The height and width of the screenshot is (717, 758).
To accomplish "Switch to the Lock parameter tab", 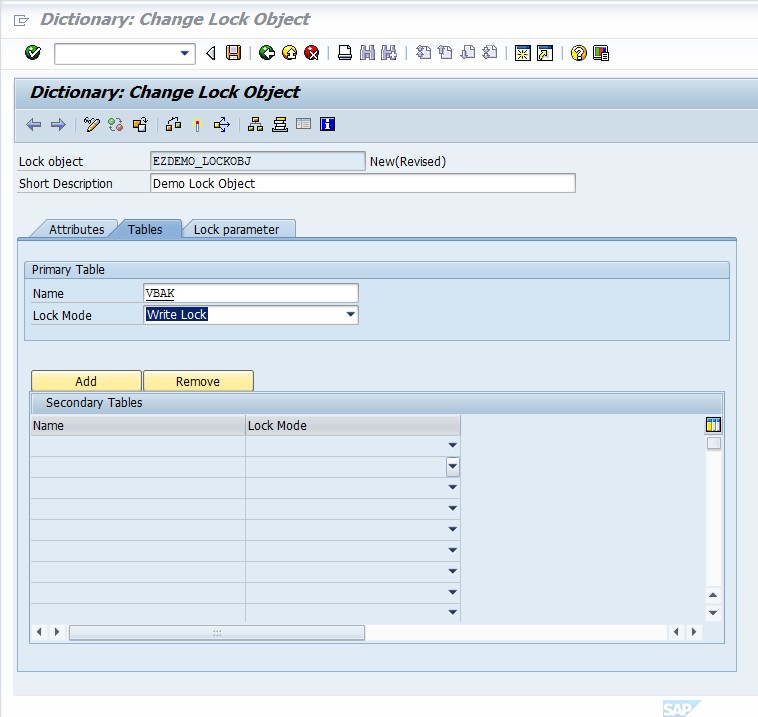I will coord(236,229).
